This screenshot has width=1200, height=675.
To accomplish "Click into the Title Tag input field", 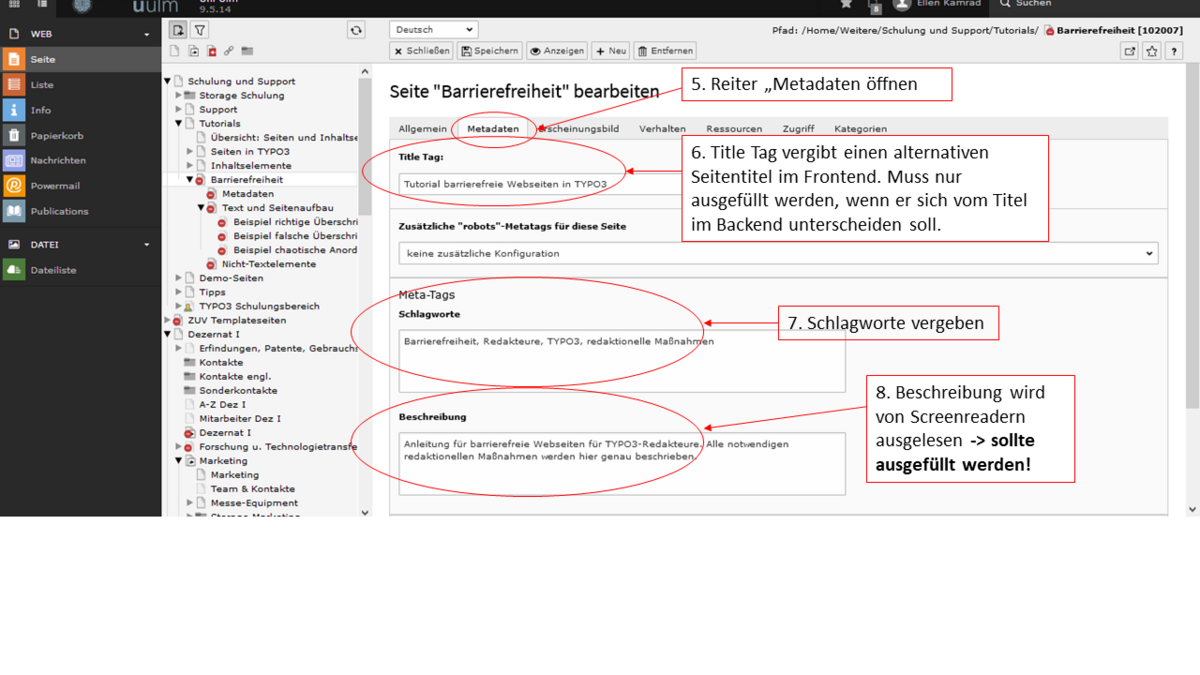I will (538, 183).
